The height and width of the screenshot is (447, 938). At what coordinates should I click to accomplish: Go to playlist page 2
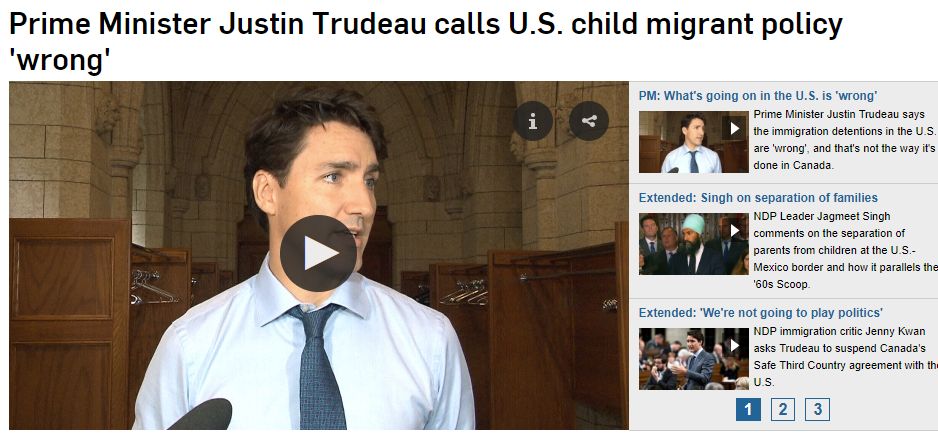pos(782,410)
